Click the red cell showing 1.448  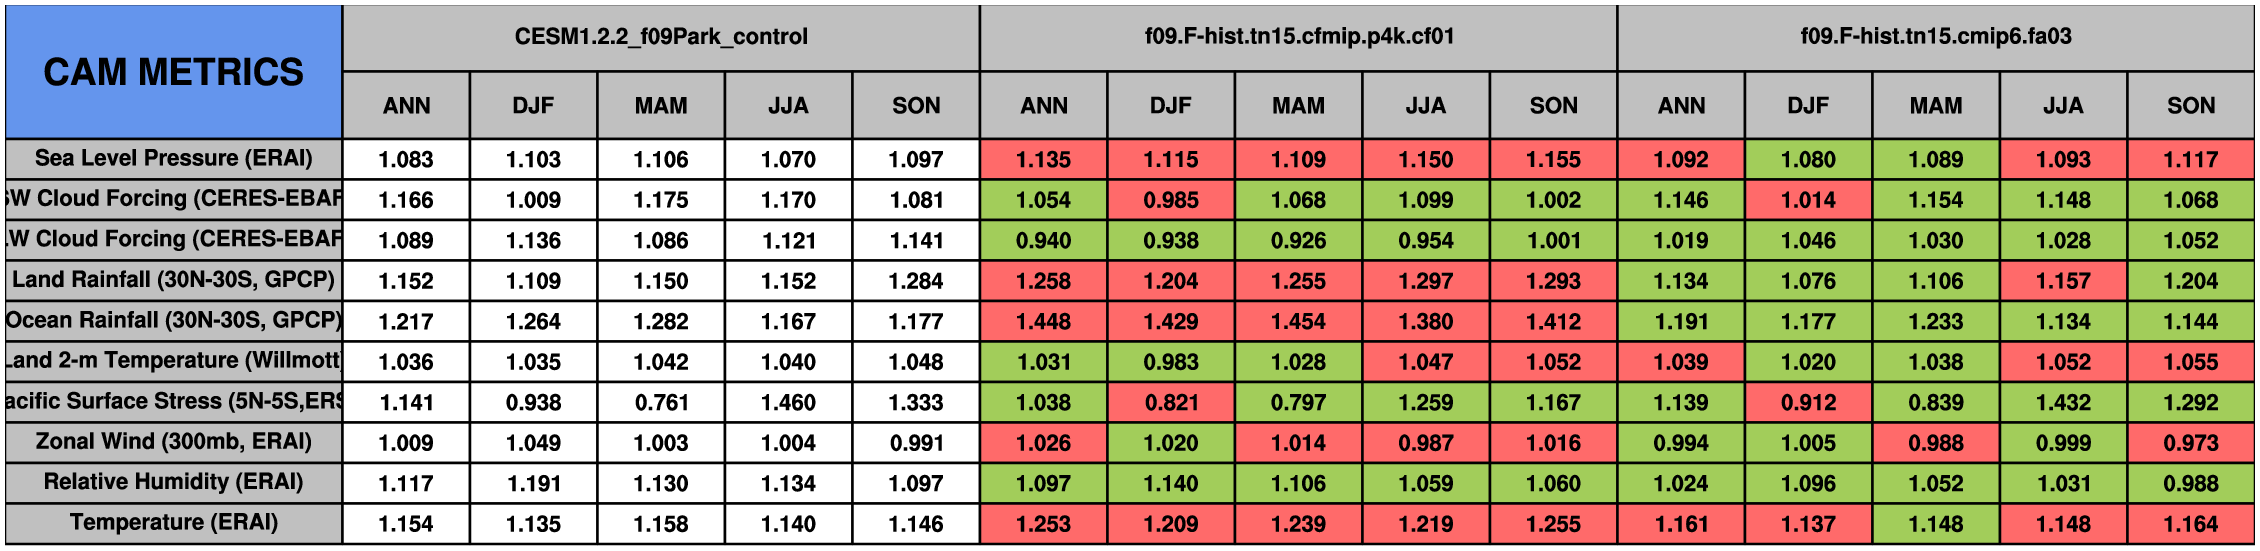1043,321
